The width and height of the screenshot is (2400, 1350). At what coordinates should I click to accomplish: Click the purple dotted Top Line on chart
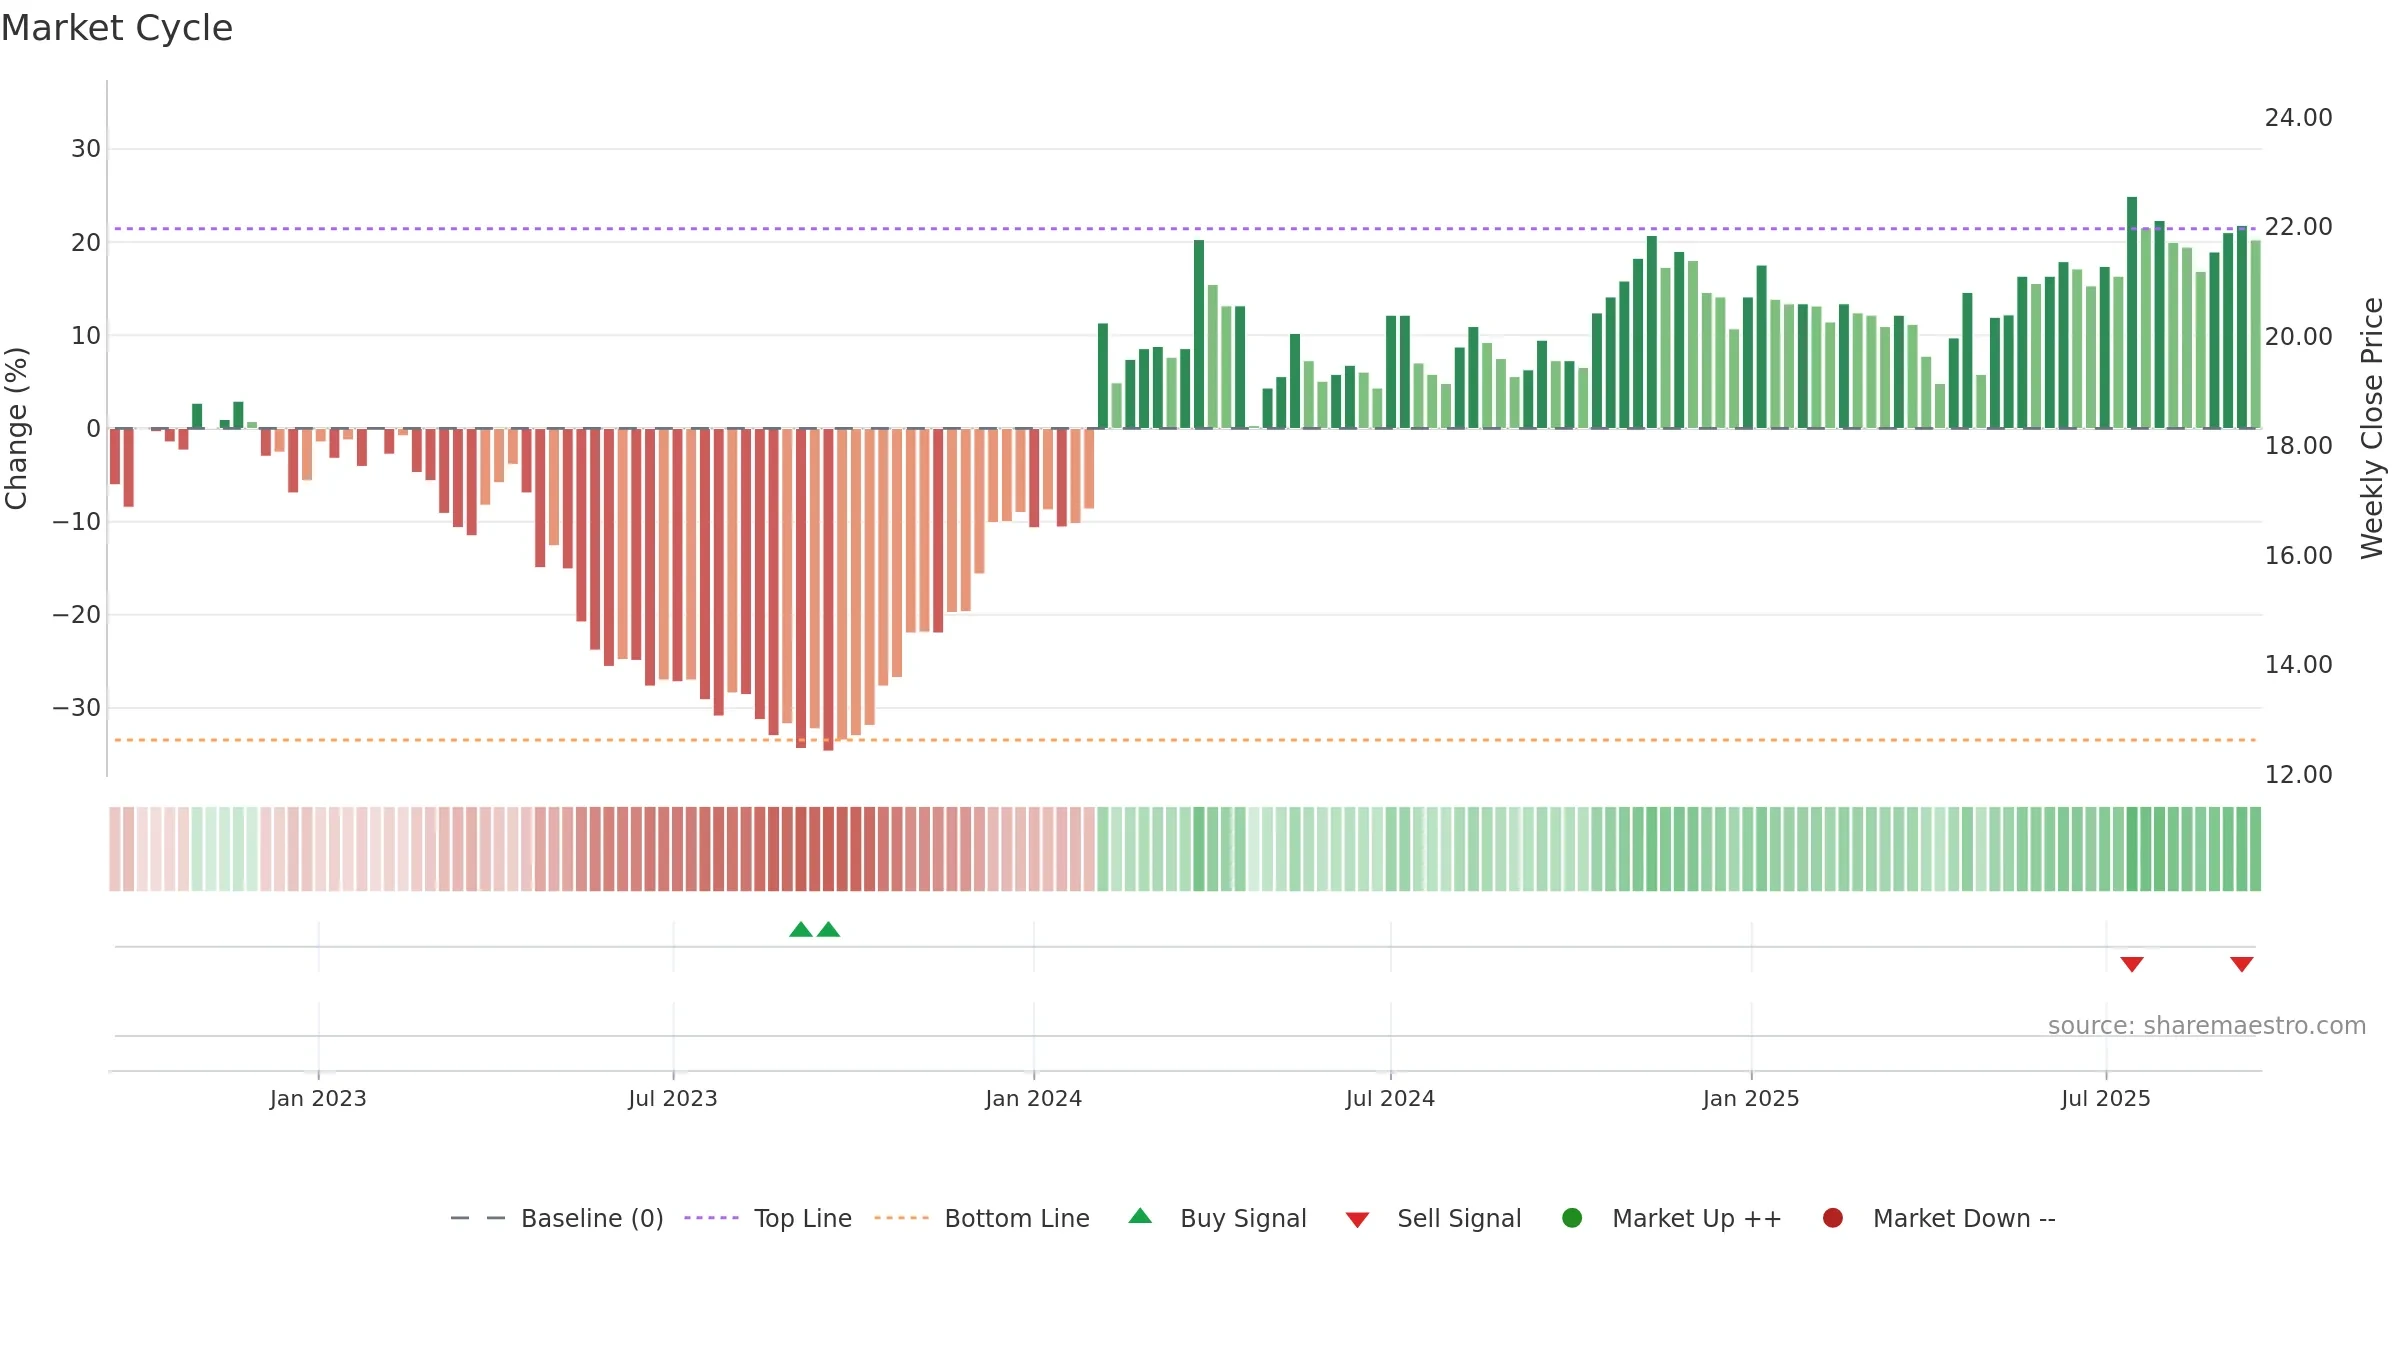(x=1185, y=229)
